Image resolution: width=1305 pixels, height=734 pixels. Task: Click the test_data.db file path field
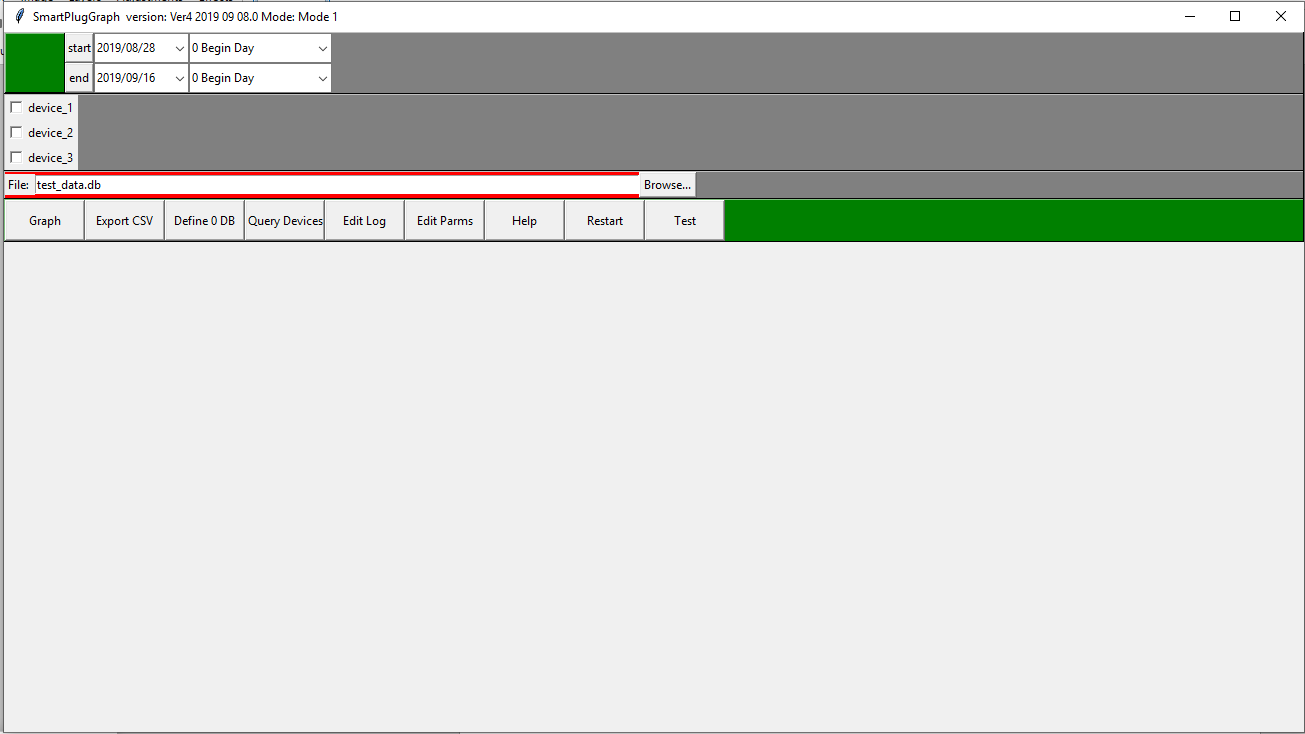click(x=336, y=185)
